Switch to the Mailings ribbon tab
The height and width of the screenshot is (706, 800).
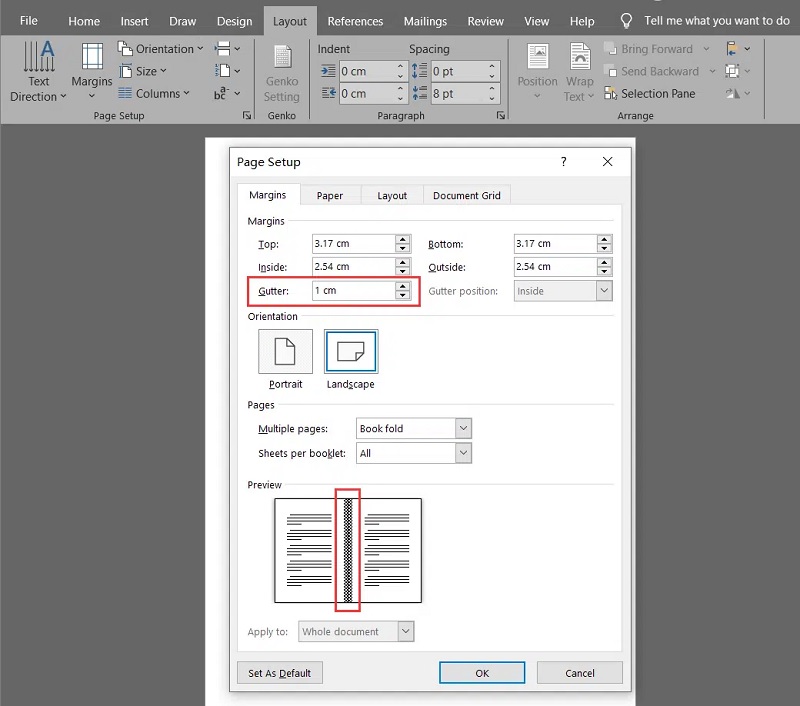tap(425, 21)
